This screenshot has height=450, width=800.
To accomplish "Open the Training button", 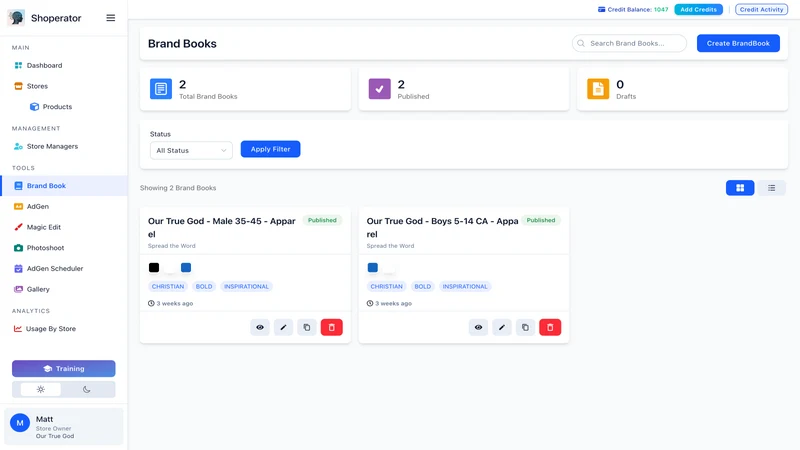I will tap(64, 368).
